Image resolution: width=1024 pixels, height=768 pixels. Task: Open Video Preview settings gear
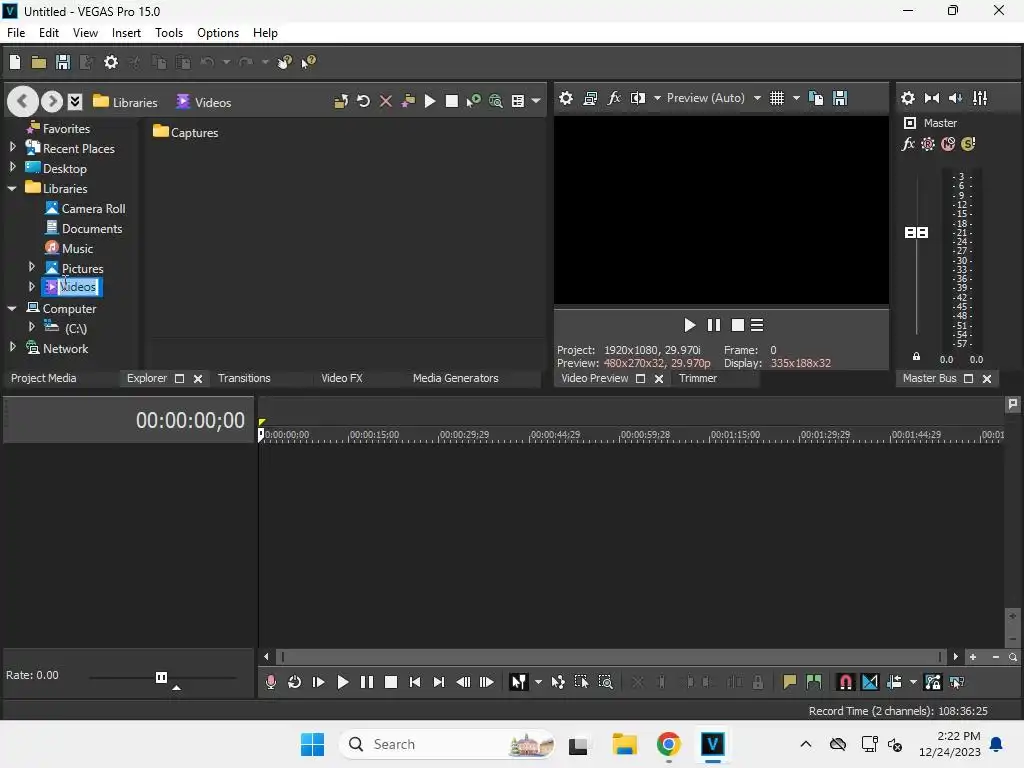[x=566, y=98]
